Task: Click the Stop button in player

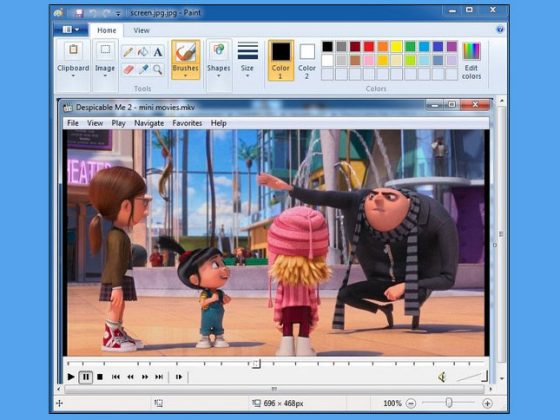Action: tap(100, 377)
